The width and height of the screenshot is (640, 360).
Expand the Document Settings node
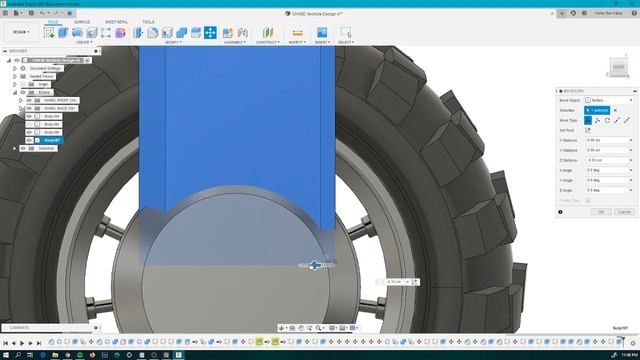15,68
